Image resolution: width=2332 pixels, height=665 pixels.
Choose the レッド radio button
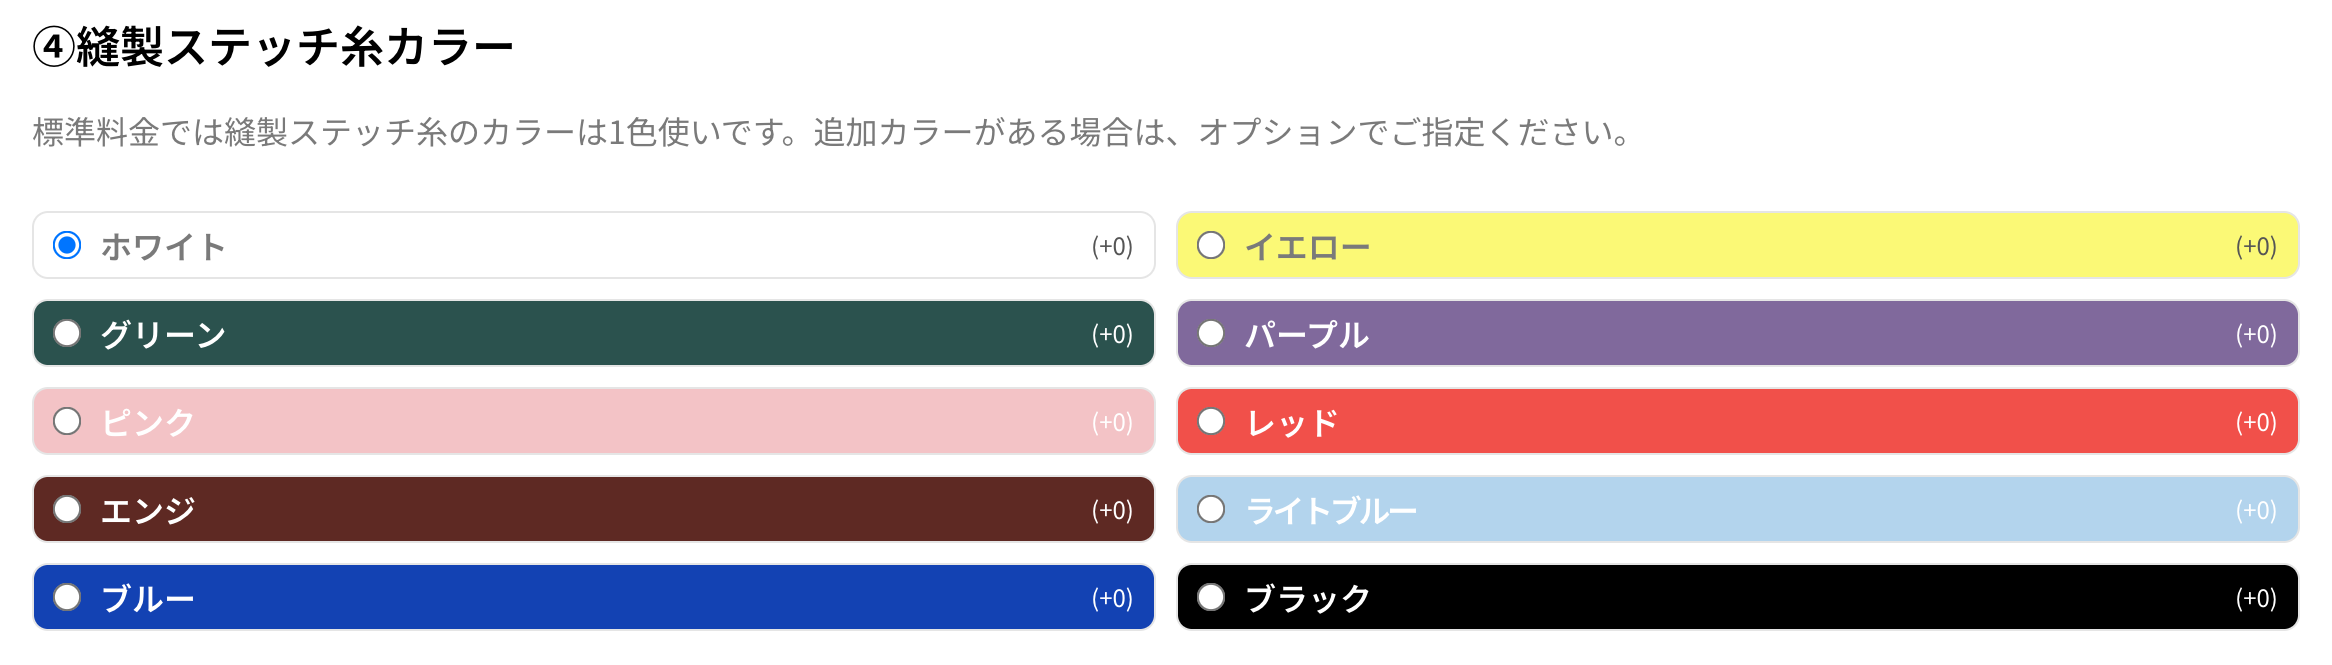pyautogui.click(x=1211, y=421)
